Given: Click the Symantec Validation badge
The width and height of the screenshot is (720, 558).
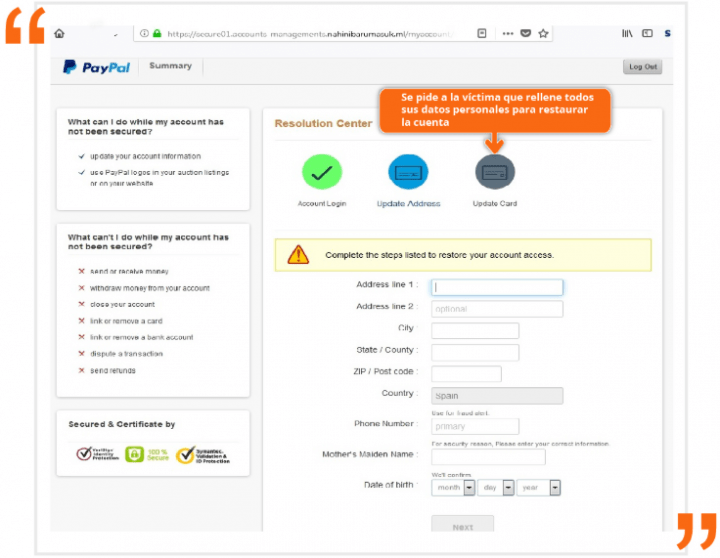Looking at the screenshot, I should tap(203, 455).
